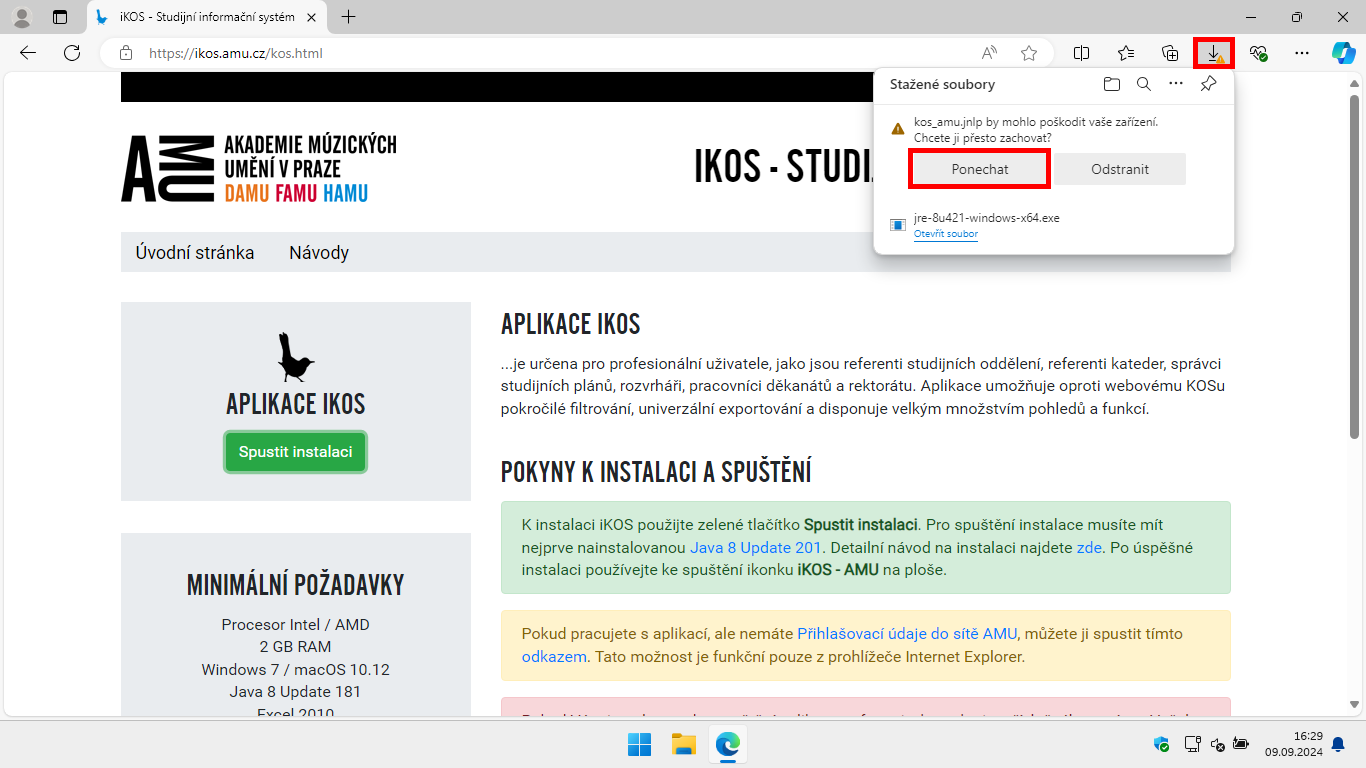1366x768 pixels.
Task: Open the Collections icon
Action: click(1170, 53)
